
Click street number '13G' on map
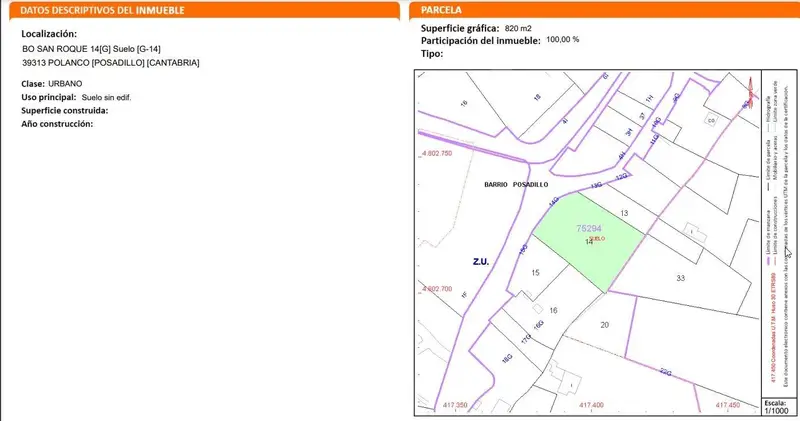596,185
